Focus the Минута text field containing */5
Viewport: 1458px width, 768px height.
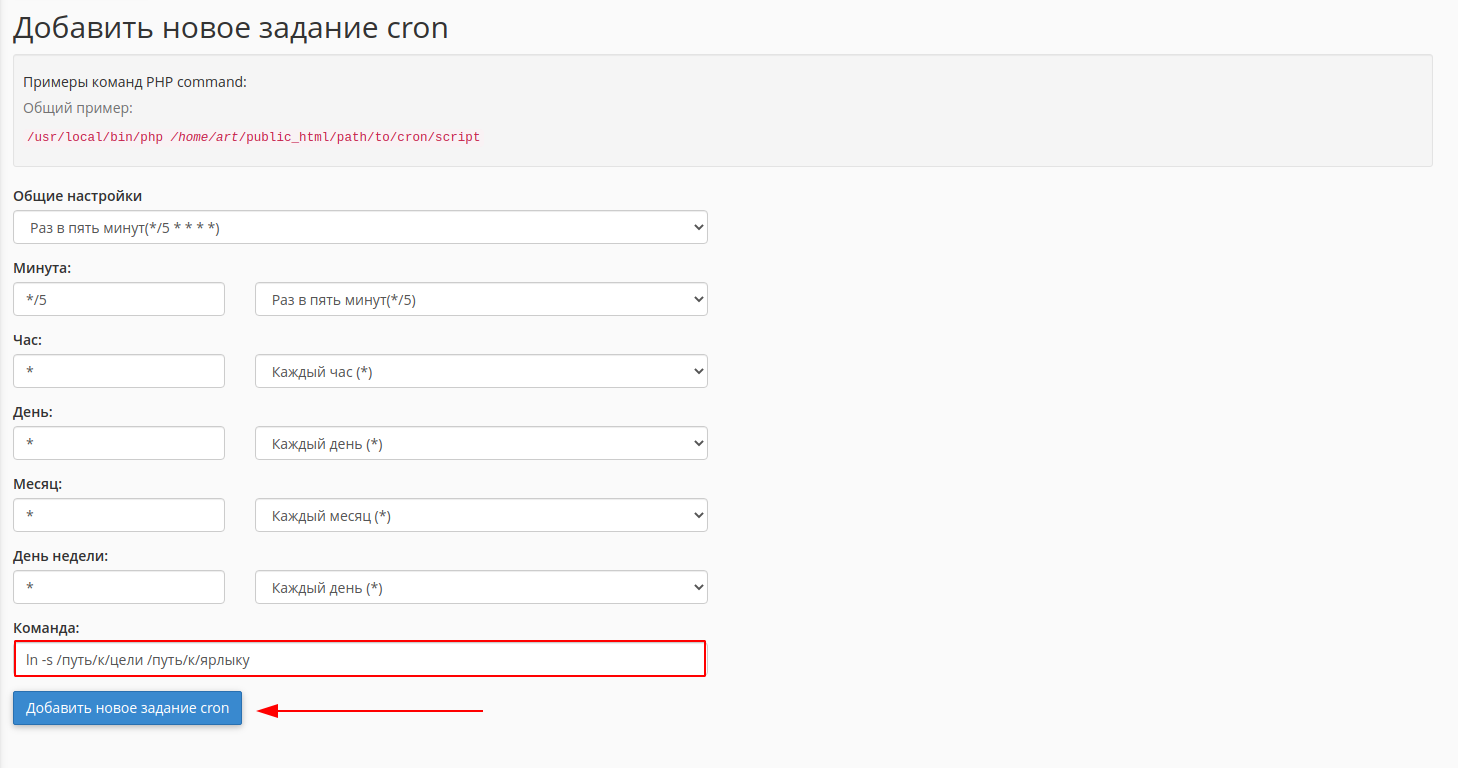pyautogui.click(x=119, y=300)
